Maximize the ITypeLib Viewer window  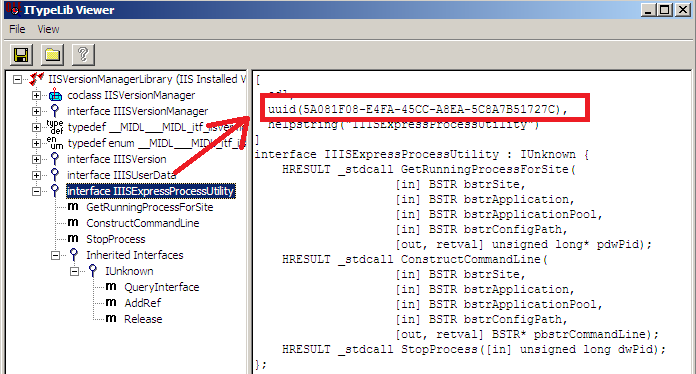coord(665,10)
